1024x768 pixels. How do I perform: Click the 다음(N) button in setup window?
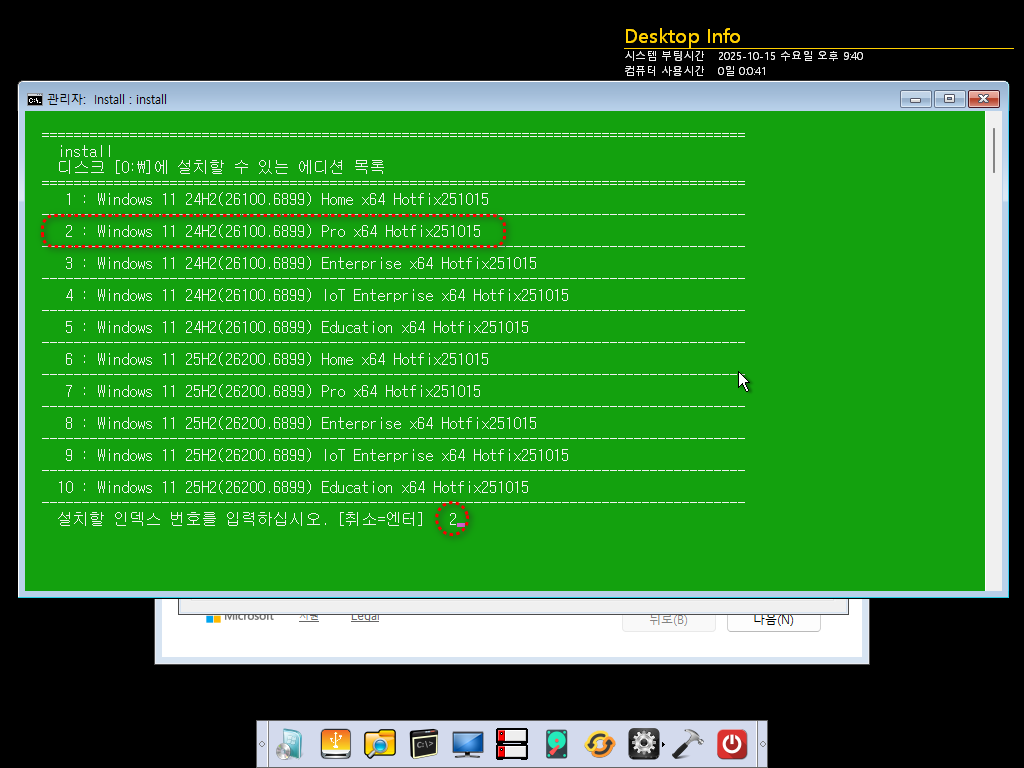click(773, 619)
